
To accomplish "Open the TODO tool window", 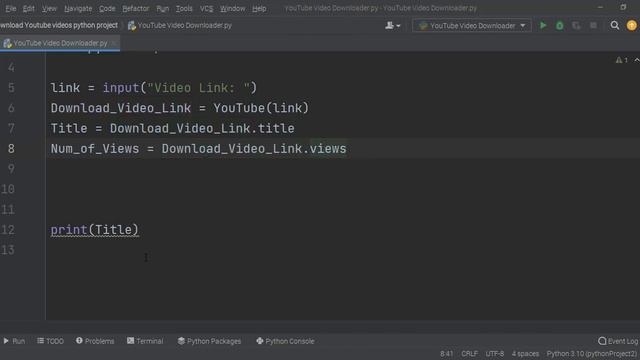I will point(50,341).
